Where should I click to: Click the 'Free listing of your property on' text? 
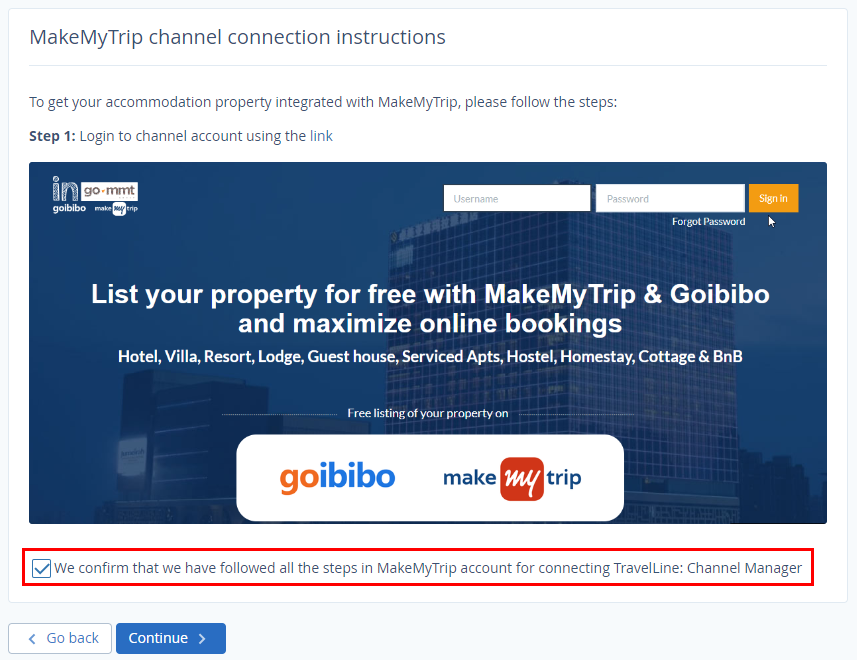coord(428,413)
